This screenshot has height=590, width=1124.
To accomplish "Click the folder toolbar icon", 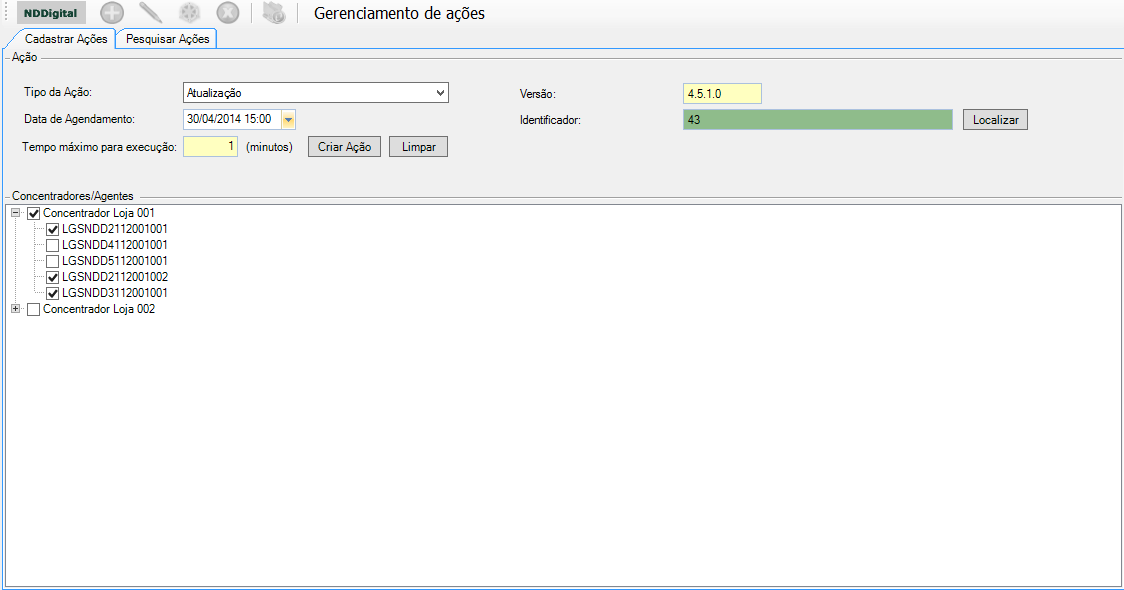I will tap(274, 13).
